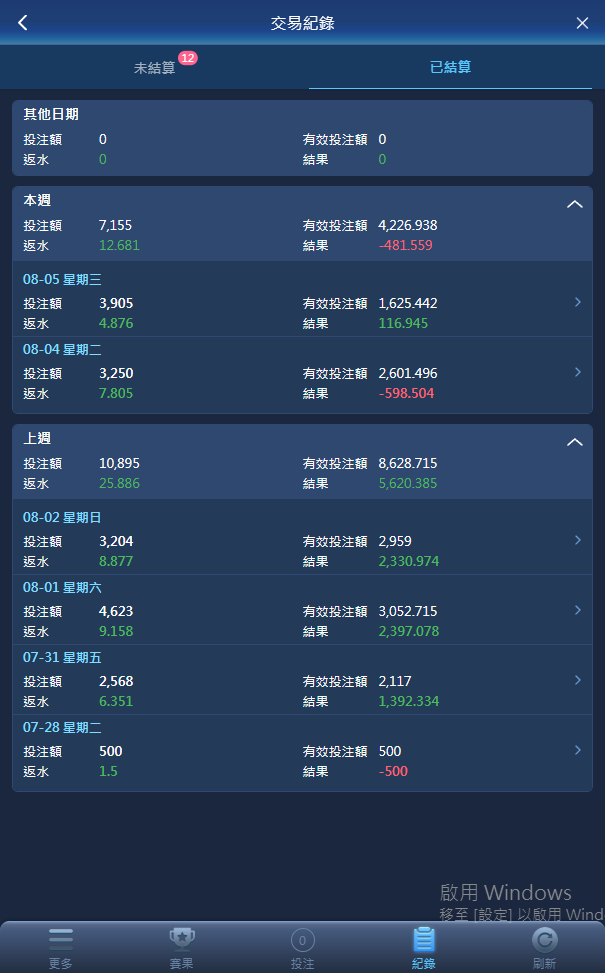This screenshot has height=973, width=605.
Task: Click the 07-28 星期二 date link
Action: pyautogui.click(x=62, y=727)
